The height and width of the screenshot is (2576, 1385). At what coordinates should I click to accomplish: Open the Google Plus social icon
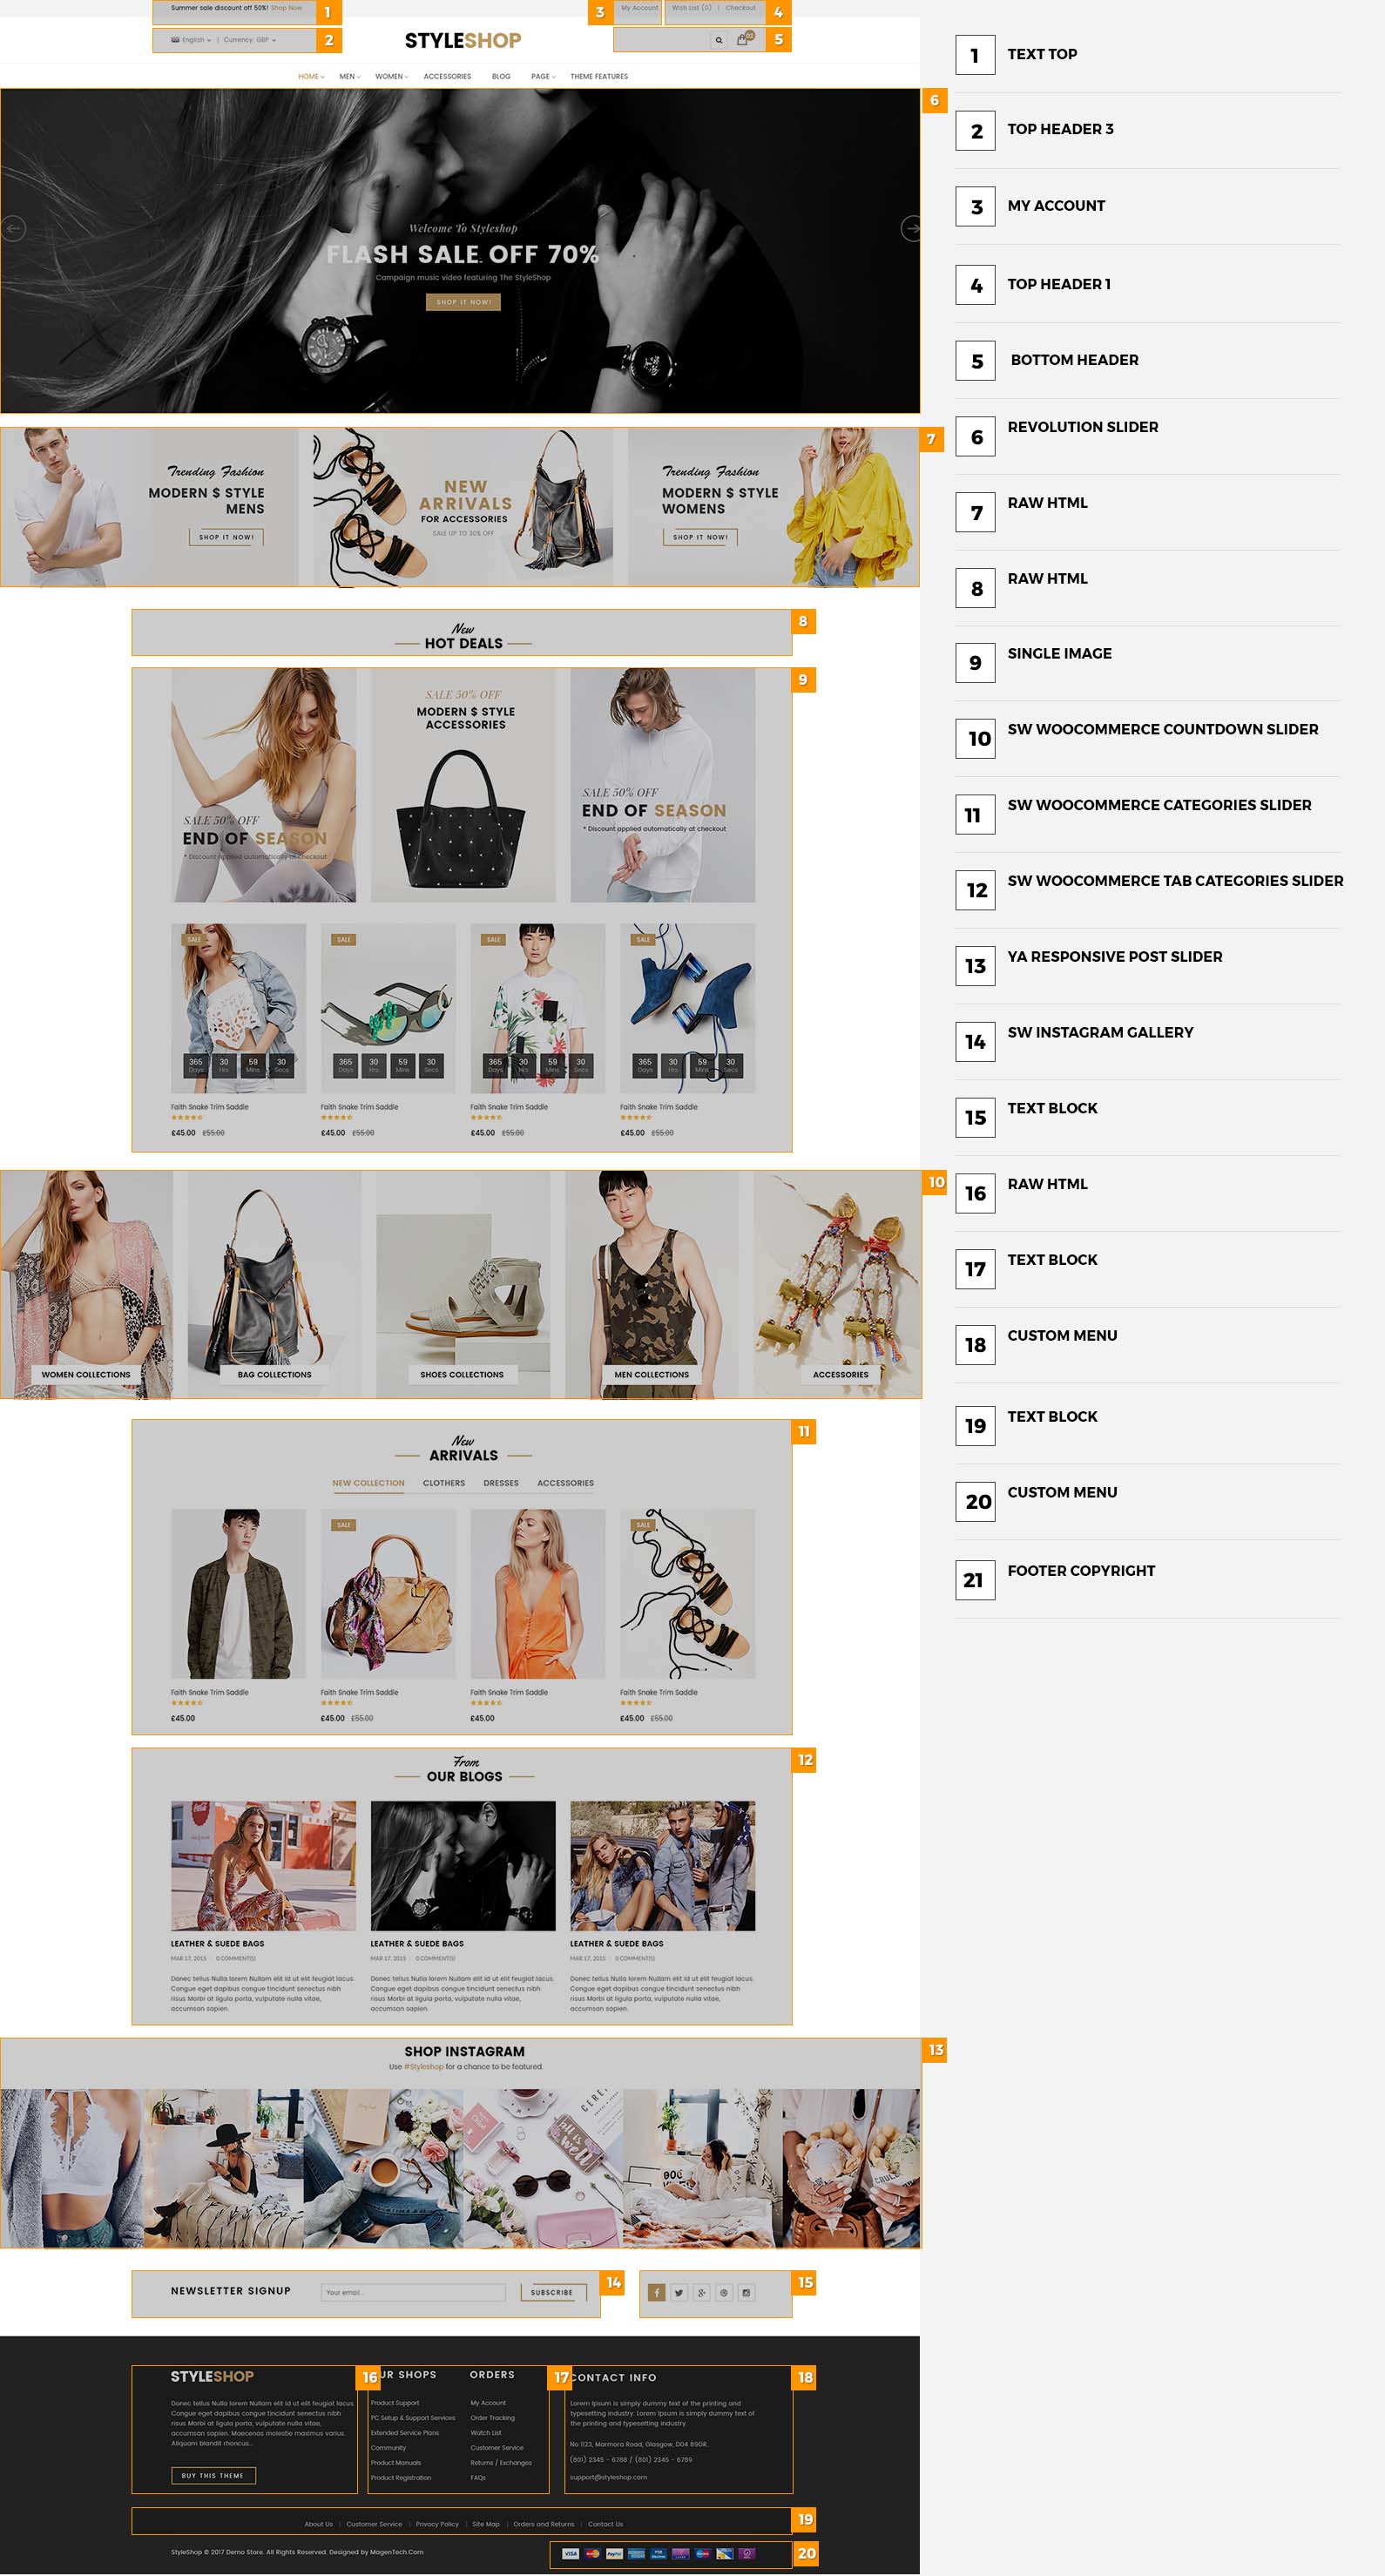[701, 2293]
